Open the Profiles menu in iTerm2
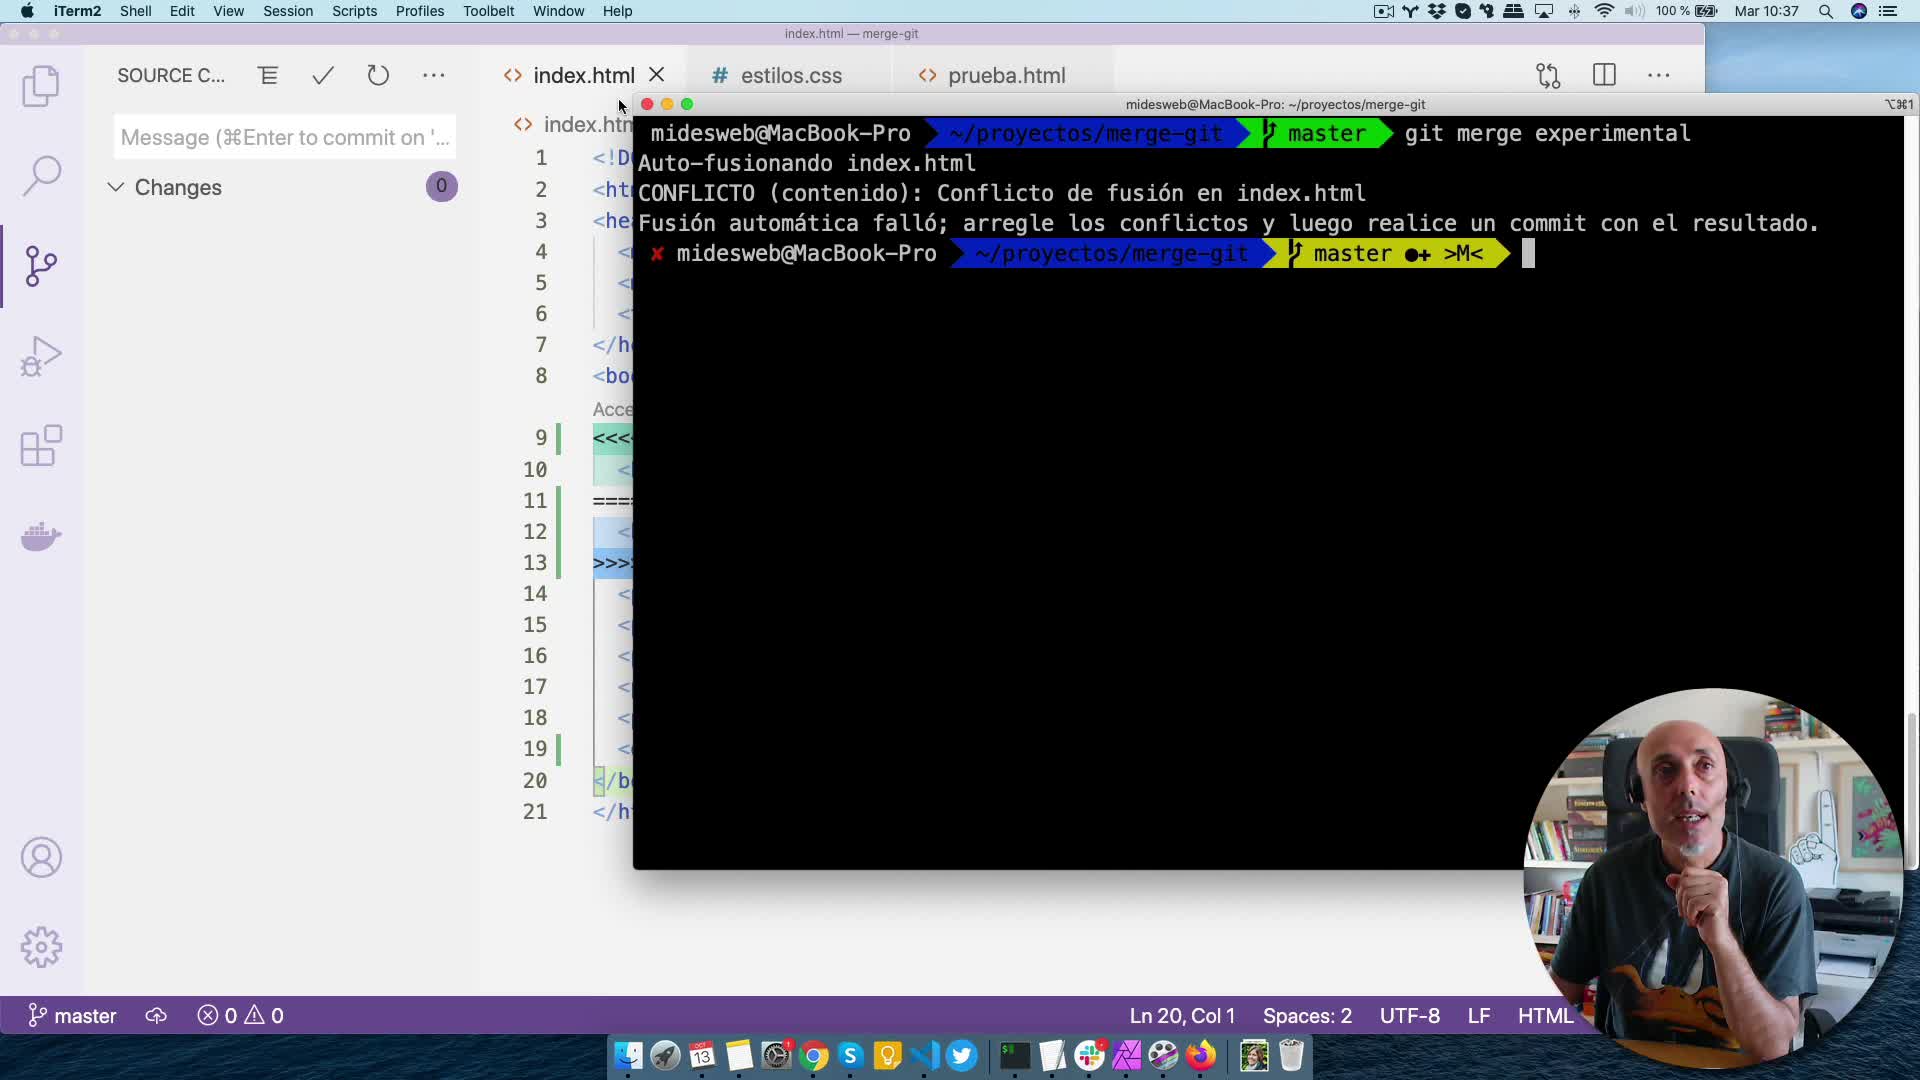The image size is (1920, 1080). pyautogui.click(x=419, y=11)
